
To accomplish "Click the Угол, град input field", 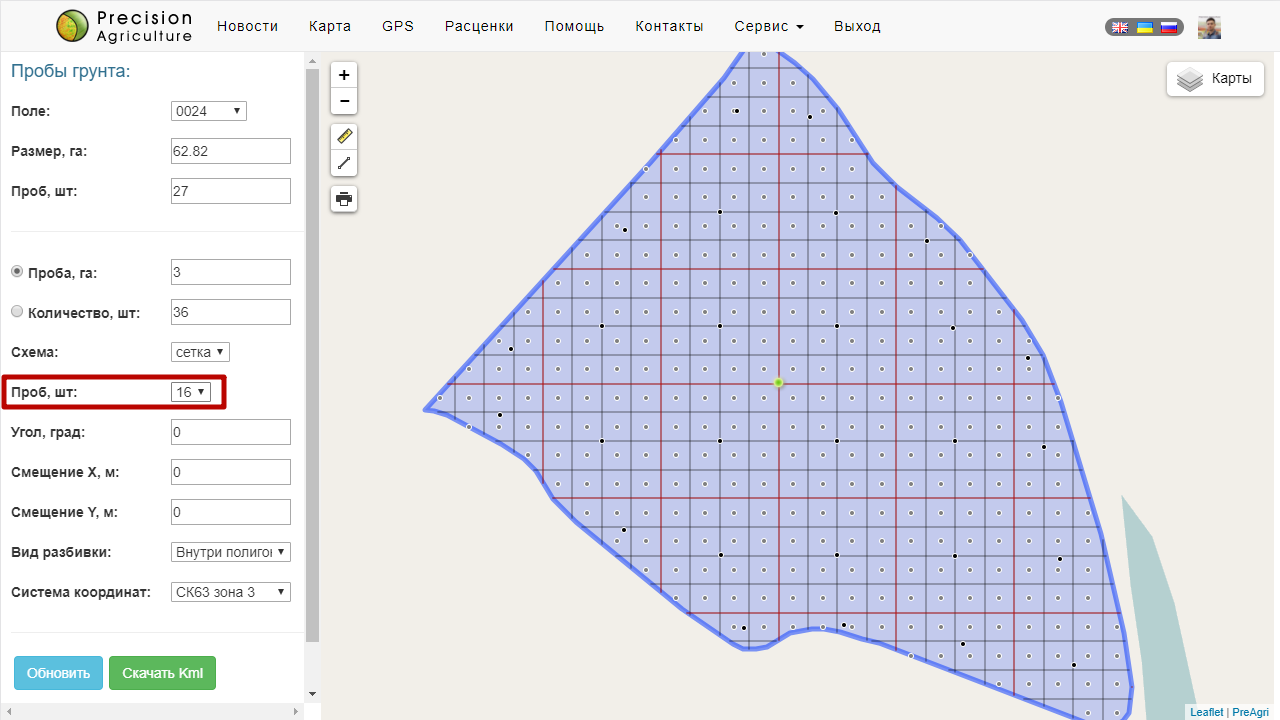I will click(x=231, y=432).
